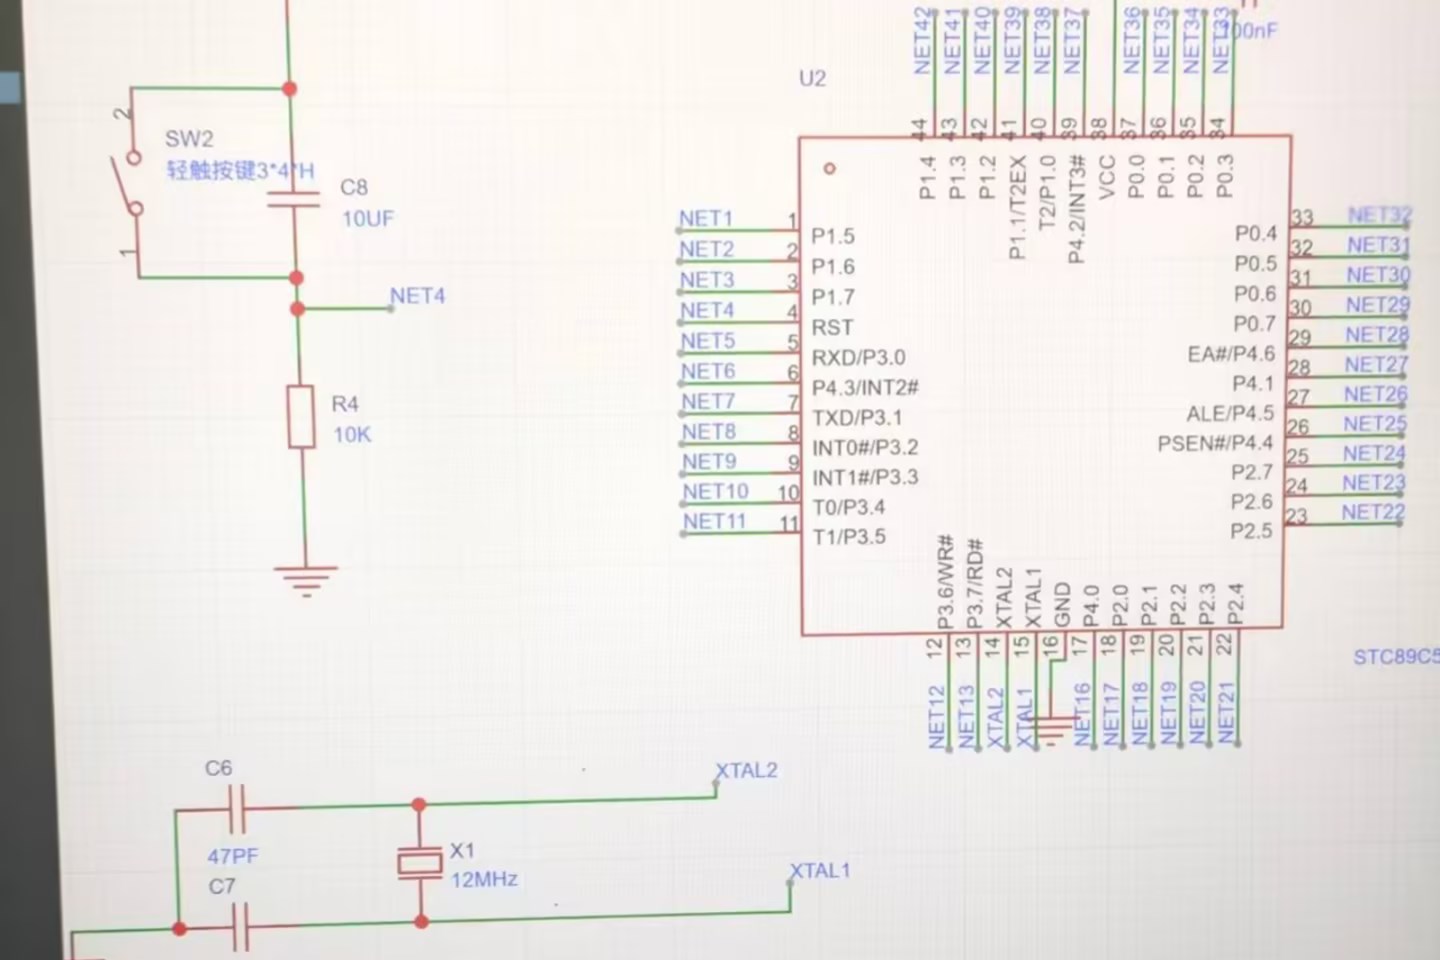Viewport: 1440px width, 960px height.
Task: Select the 10UF capacitor value
Action: (368, 218)
